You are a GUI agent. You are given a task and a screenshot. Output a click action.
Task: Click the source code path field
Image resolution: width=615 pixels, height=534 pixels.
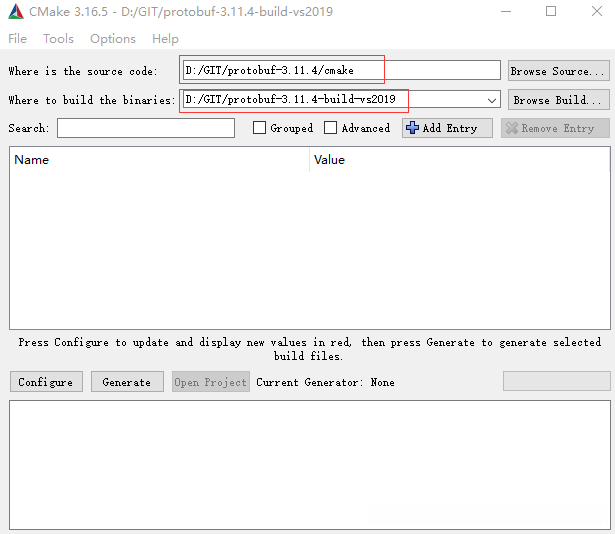pyautogui.click(x=342, y=70)
